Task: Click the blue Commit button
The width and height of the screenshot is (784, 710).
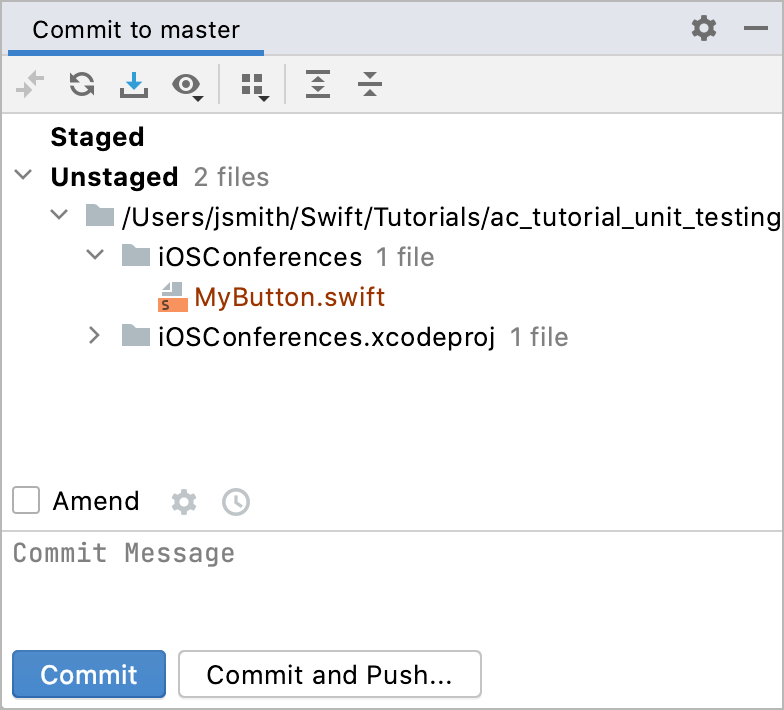Action: pyautogui.click(x=89, y=674)
